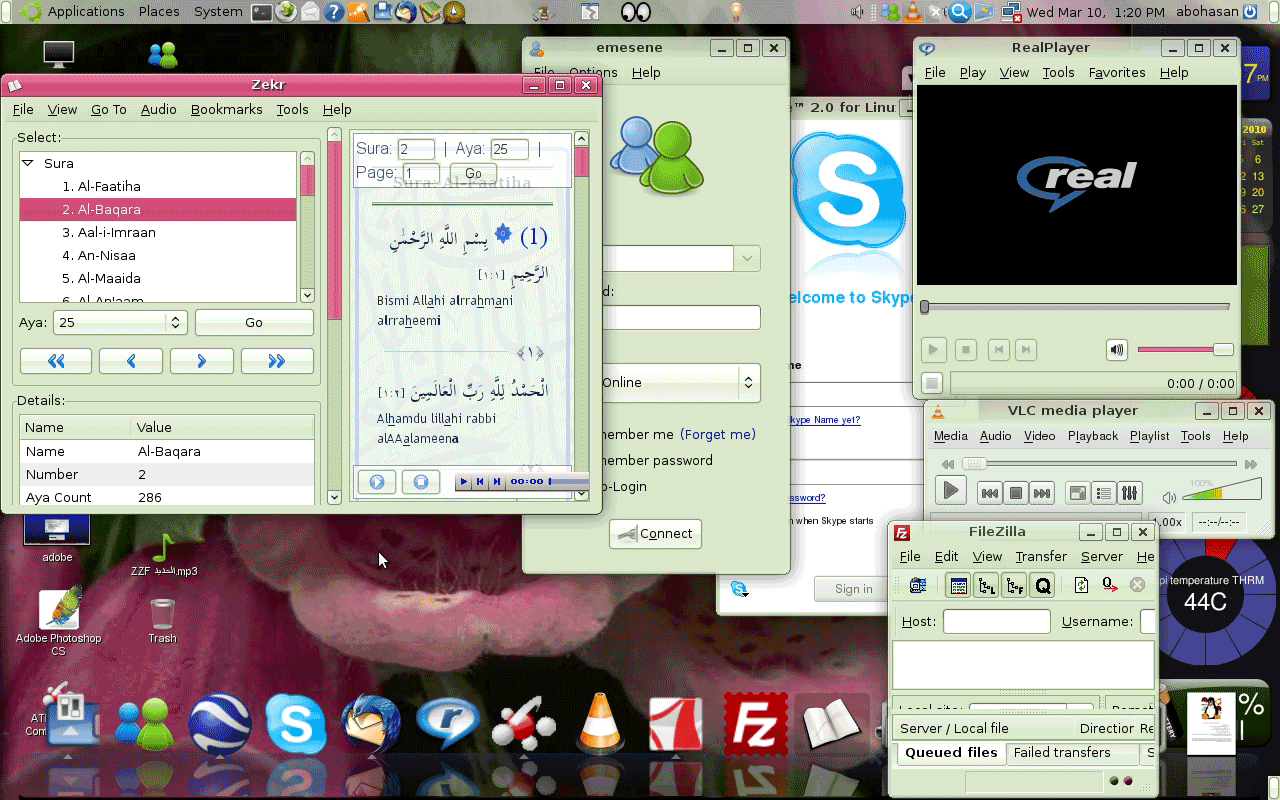
Task: Open FileZilla Transfer menu
Action: click(x=1041, y=556)
